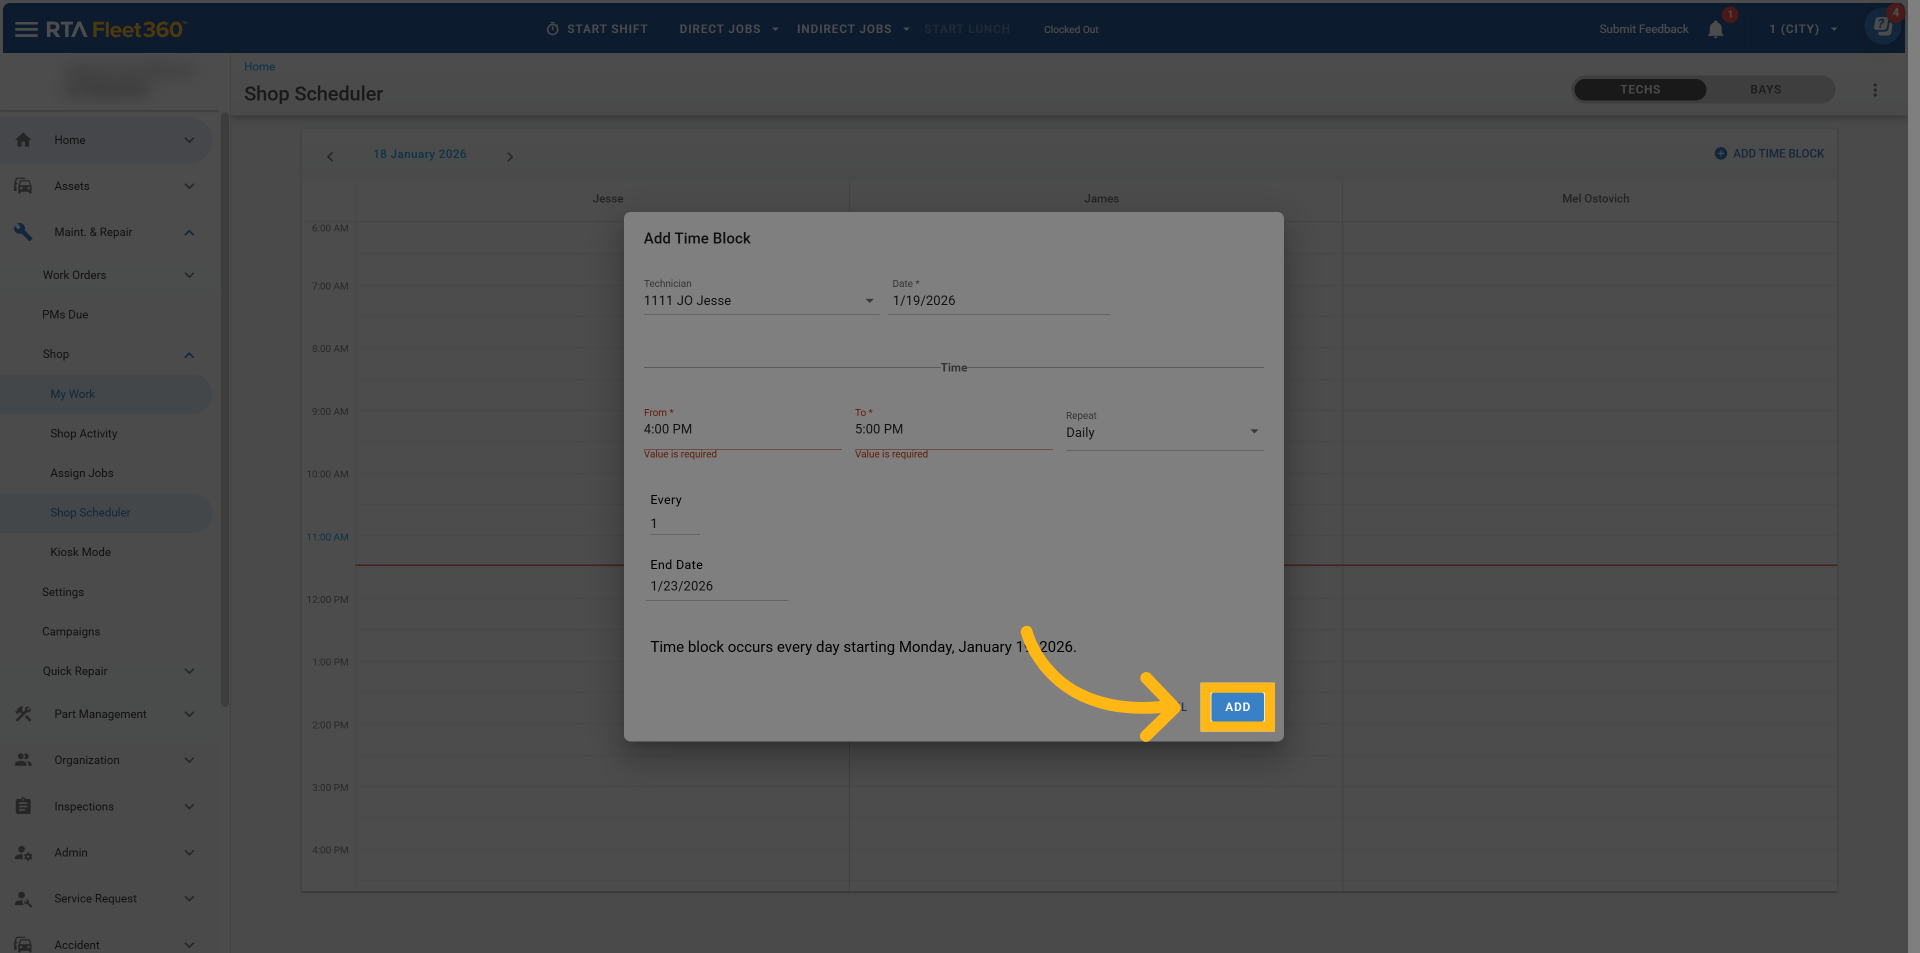1920x953 pixels.
Task: Click the End Date field
Action: tap(717, 587)
